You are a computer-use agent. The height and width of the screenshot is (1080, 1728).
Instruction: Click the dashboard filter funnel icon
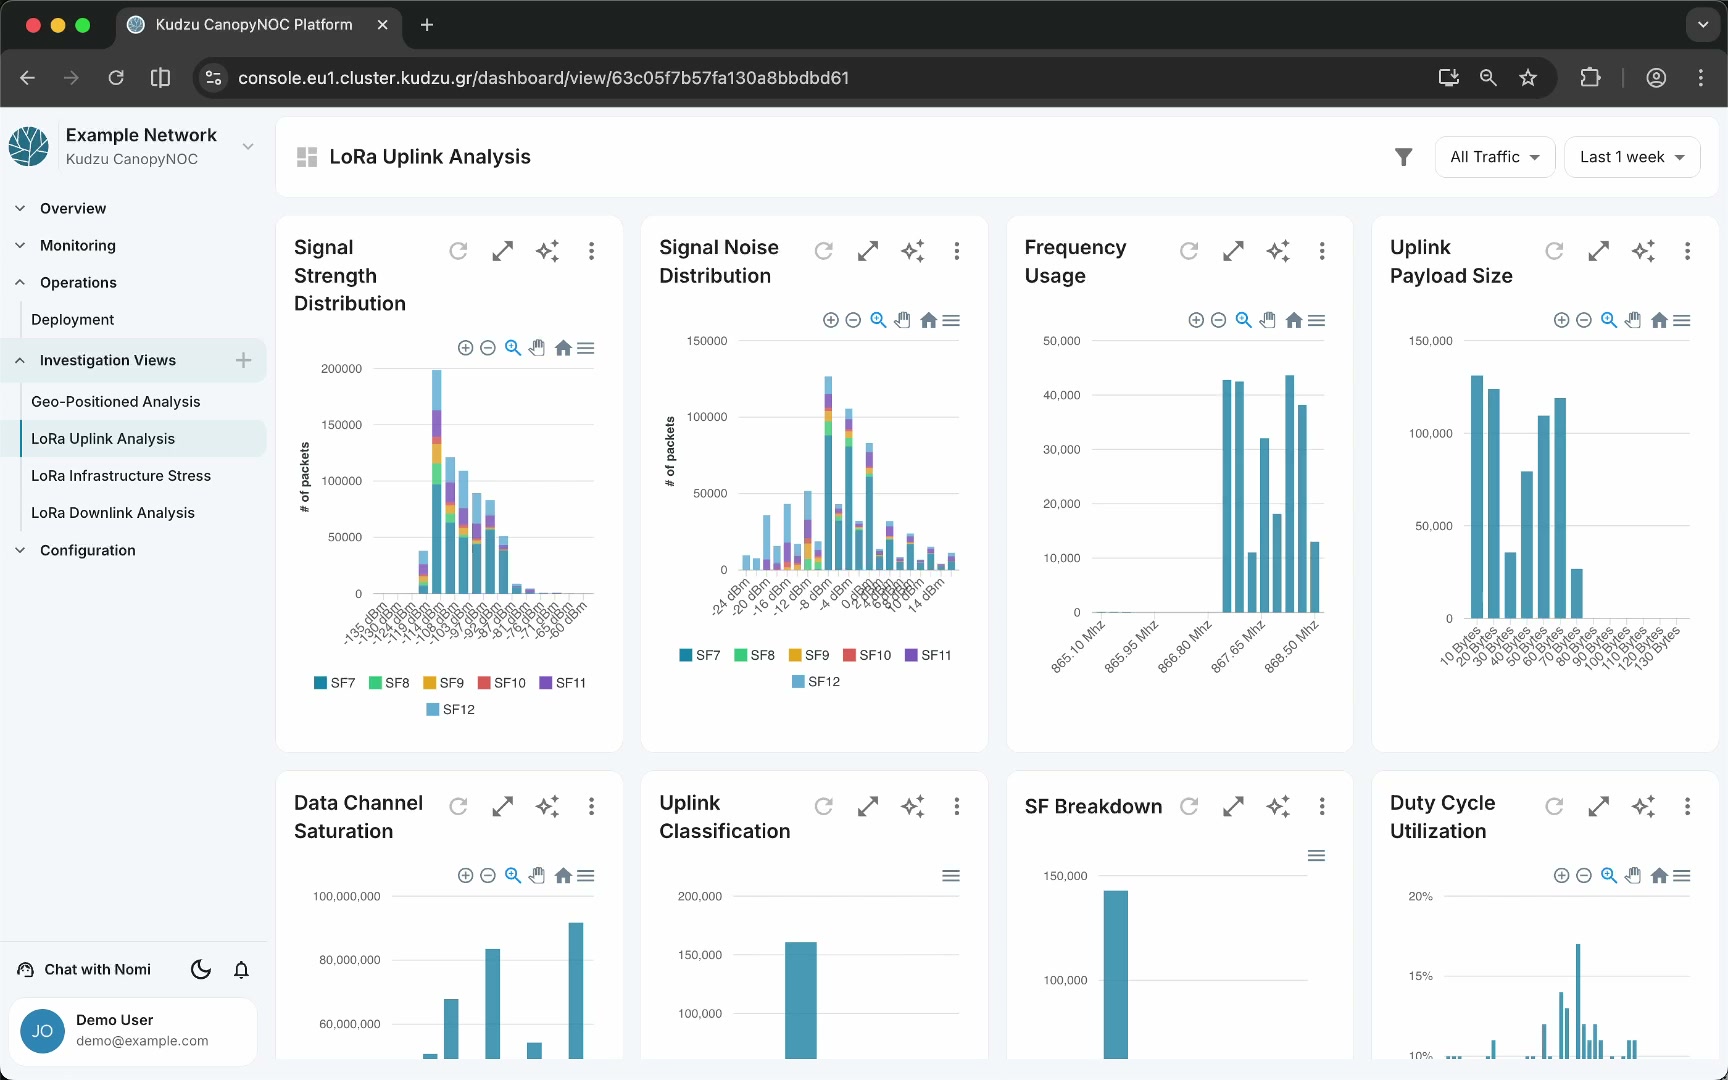pos(1404,157)
